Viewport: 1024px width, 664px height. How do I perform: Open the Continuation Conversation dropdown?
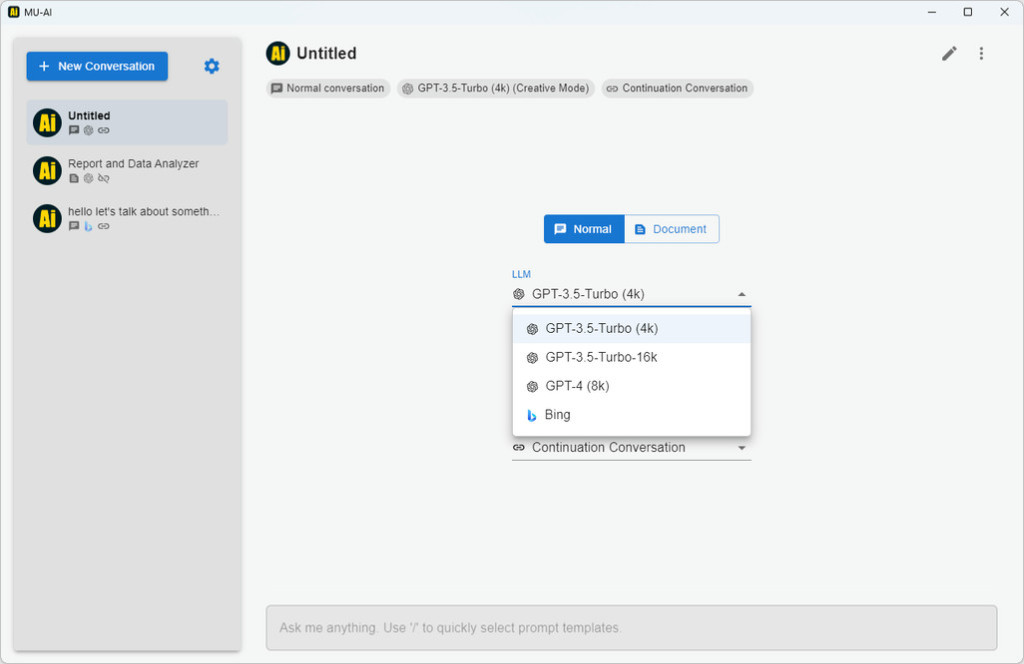632,448
